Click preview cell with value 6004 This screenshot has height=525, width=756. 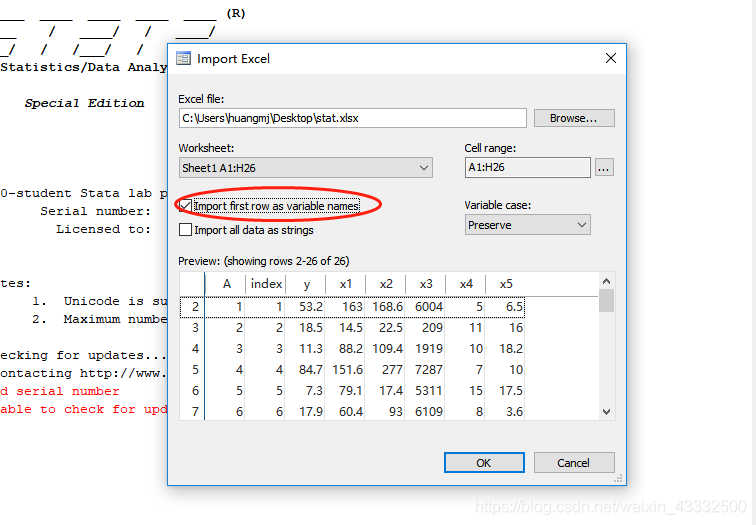425,307
